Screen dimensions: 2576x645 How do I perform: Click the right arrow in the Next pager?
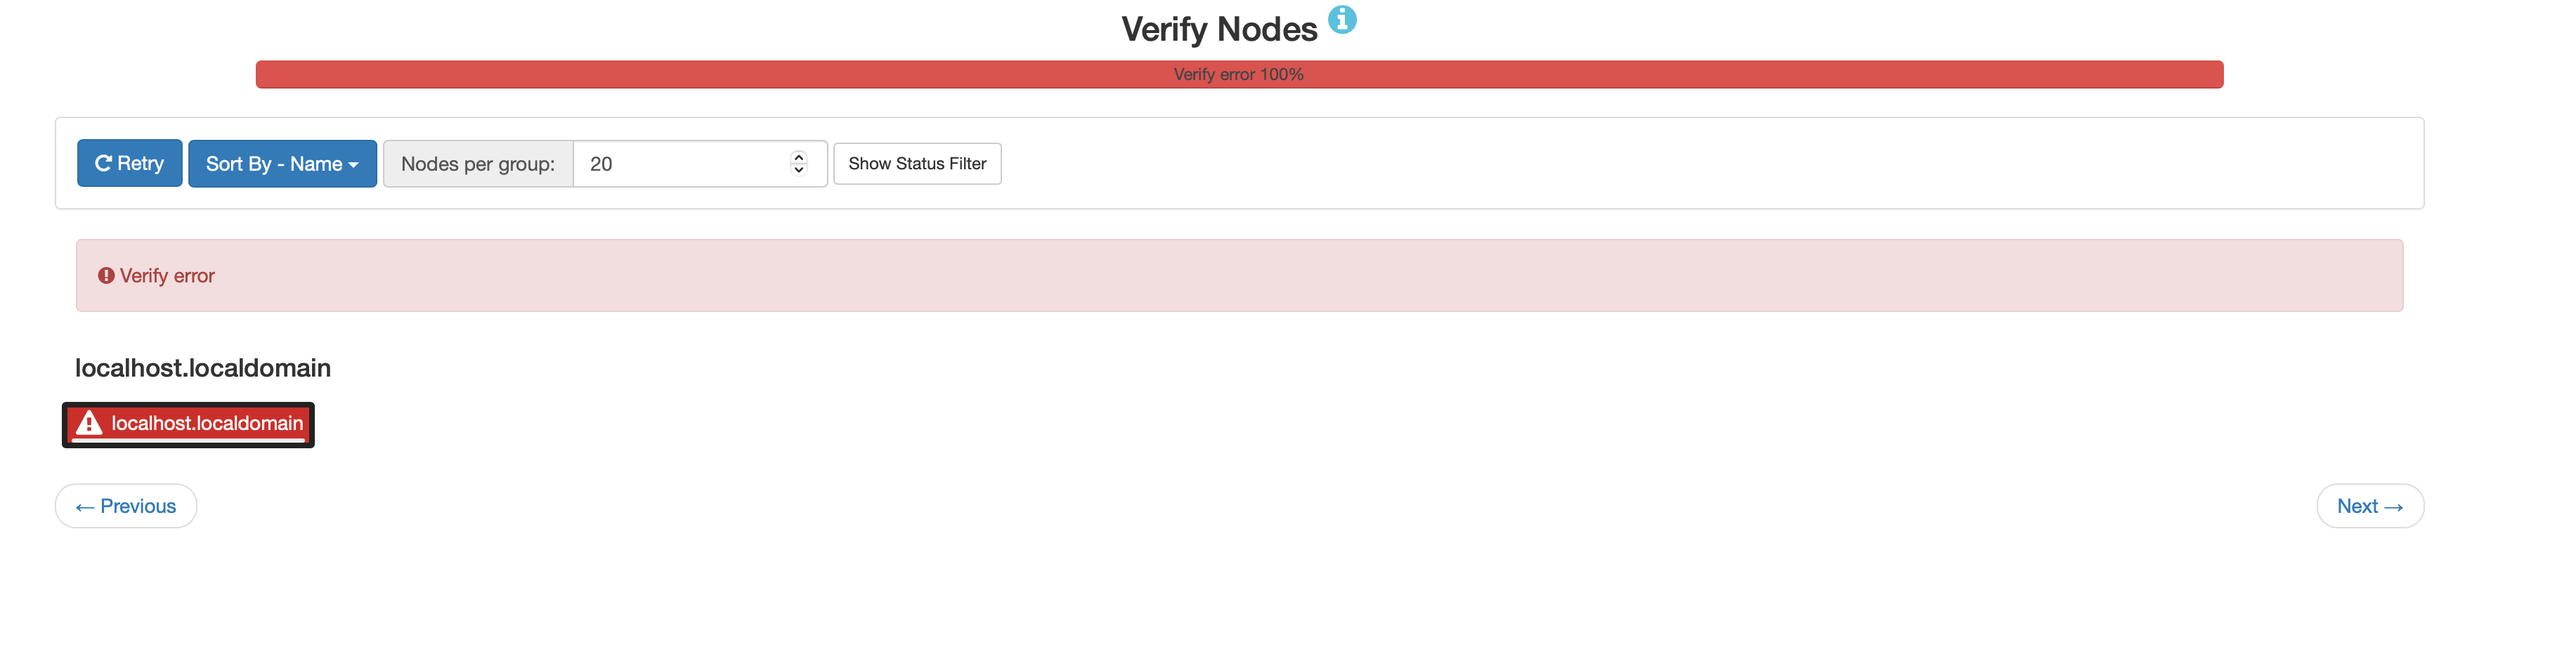coord(2393,508)
